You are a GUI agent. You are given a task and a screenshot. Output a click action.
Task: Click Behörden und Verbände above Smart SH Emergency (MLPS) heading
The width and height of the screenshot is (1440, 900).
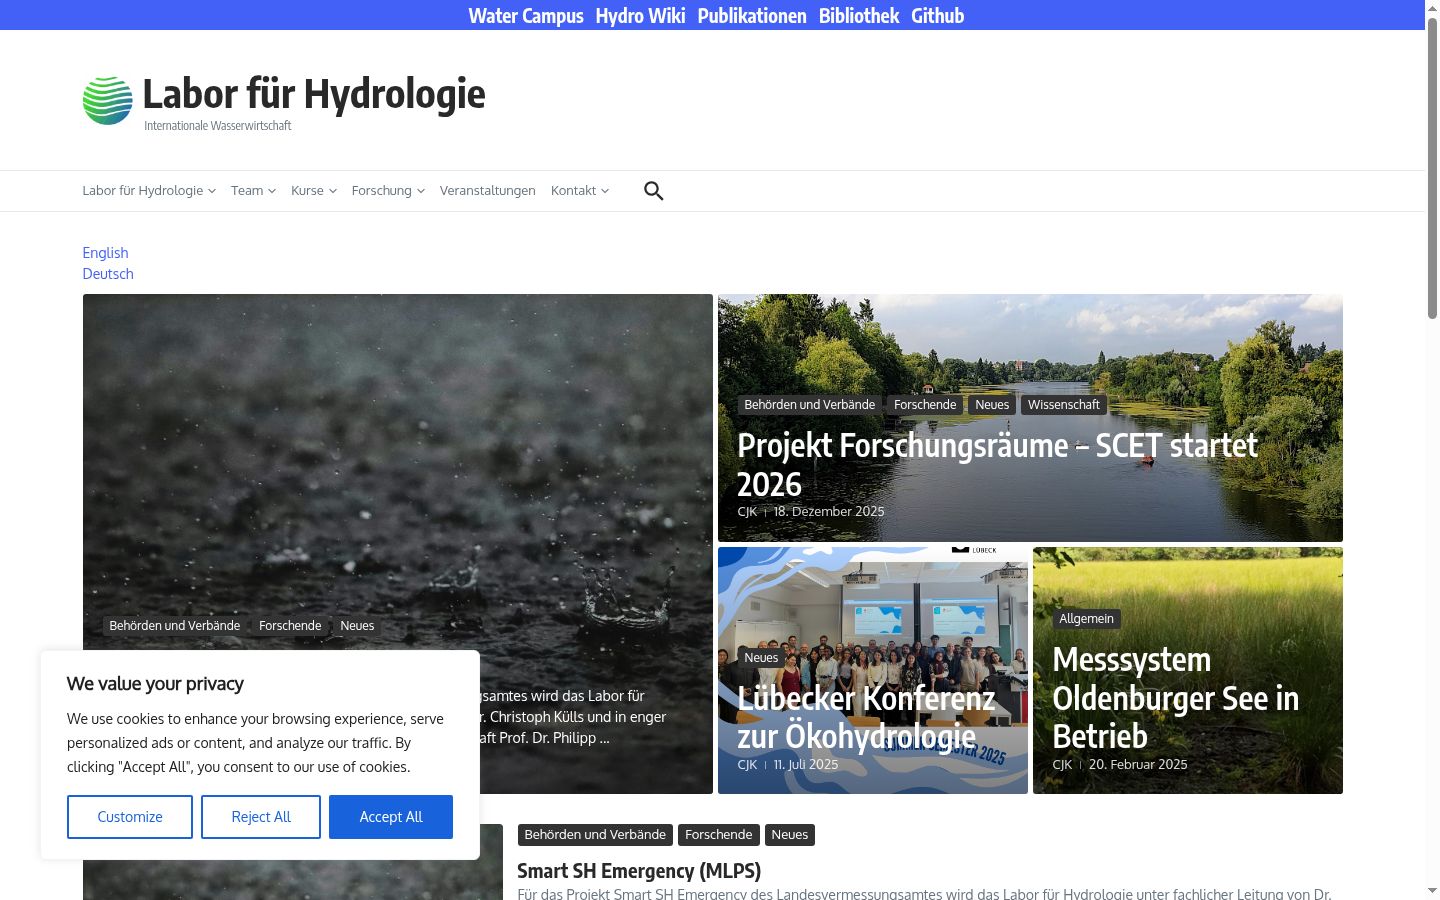[x=595, y=835]
